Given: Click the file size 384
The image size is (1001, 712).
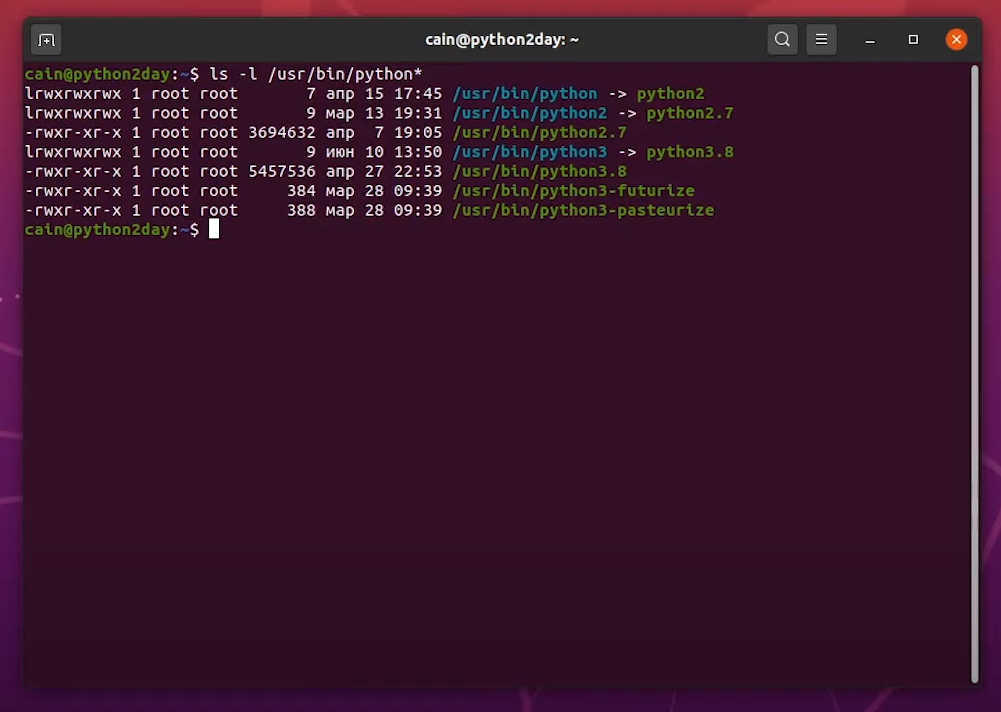Looking at the screenshot, I should pos(301,191).
